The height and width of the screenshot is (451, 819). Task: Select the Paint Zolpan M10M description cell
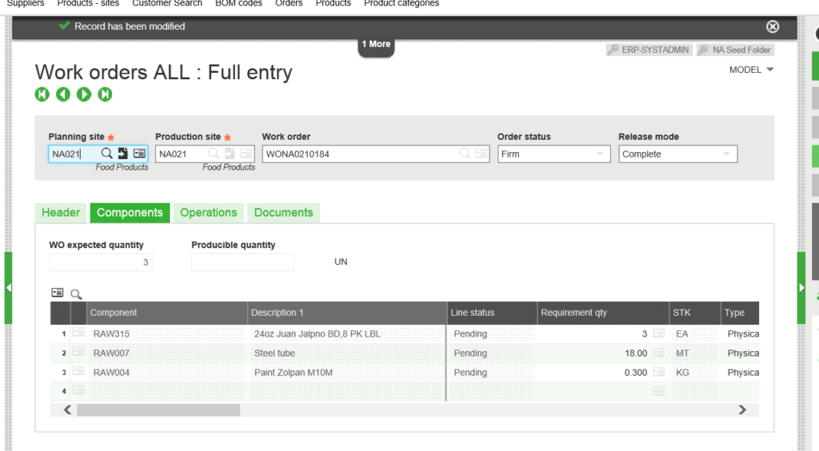click(x=347, y=373)
